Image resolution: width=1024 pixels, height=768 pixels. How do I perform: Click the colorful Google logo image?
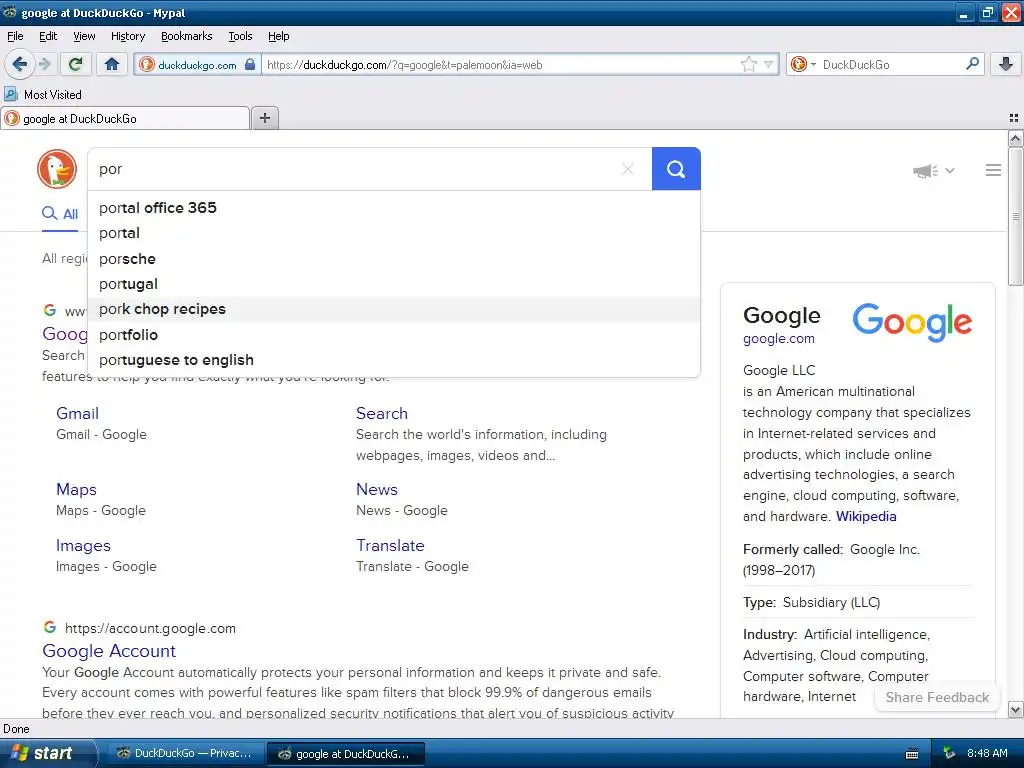(x=912, y=322)
